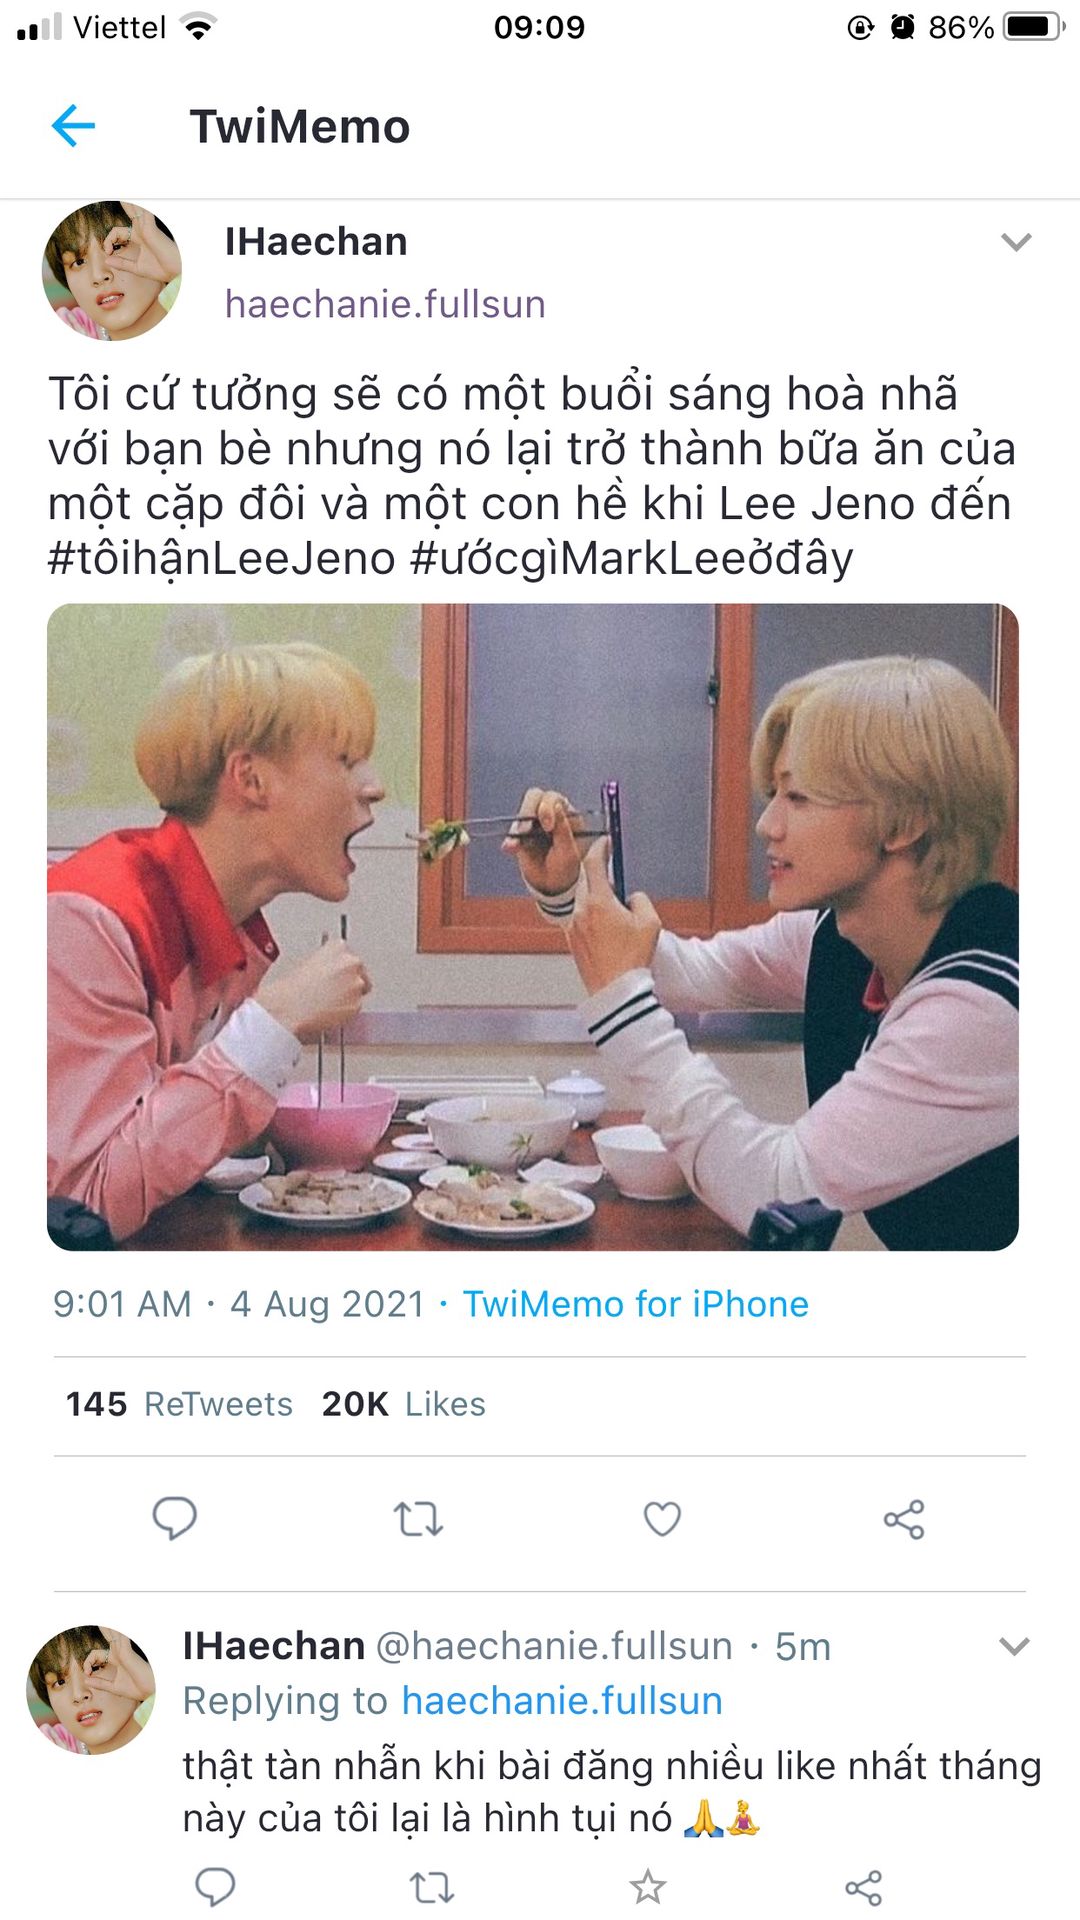Tap the #ướcgìMarkLeeởđây hashtag

[632, 558]
